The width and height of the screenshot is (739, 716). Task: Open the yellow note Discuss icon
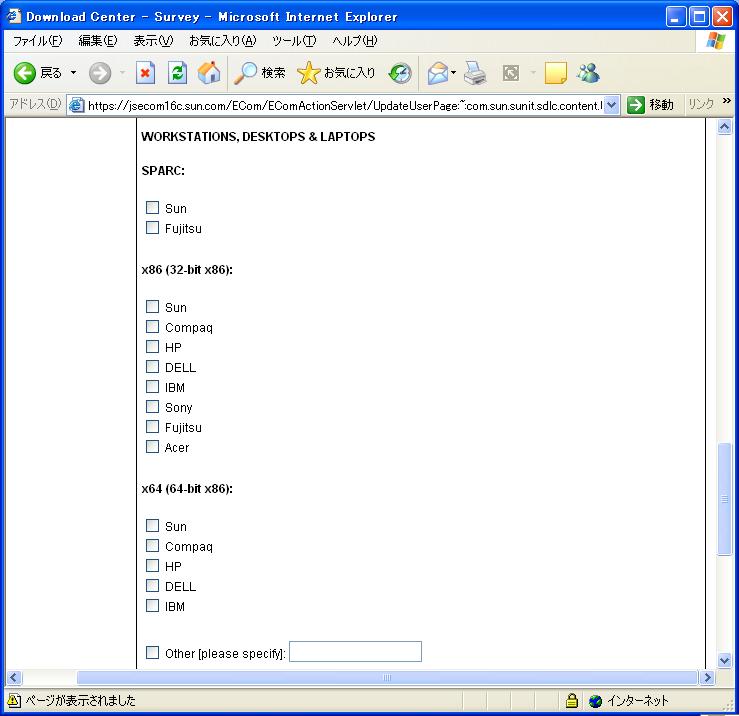tap(555, 73)
